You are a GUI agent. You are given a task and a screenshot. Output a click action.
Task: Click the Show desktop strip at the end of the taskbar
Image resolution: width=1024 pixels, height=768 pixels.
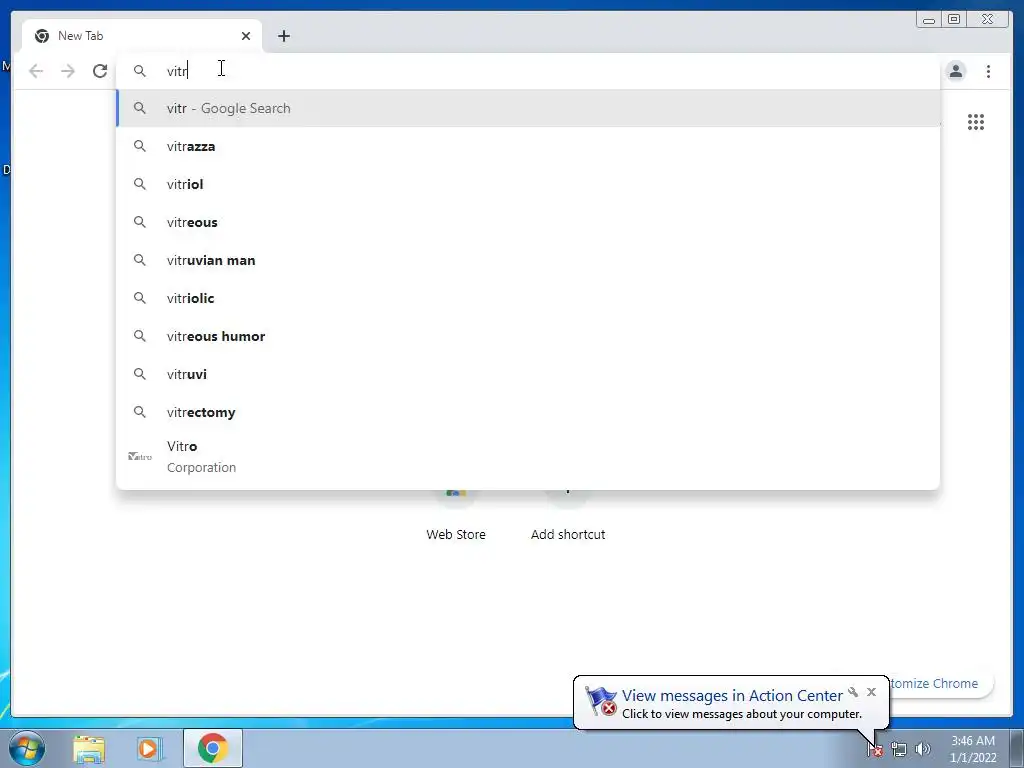(1017, 748)
